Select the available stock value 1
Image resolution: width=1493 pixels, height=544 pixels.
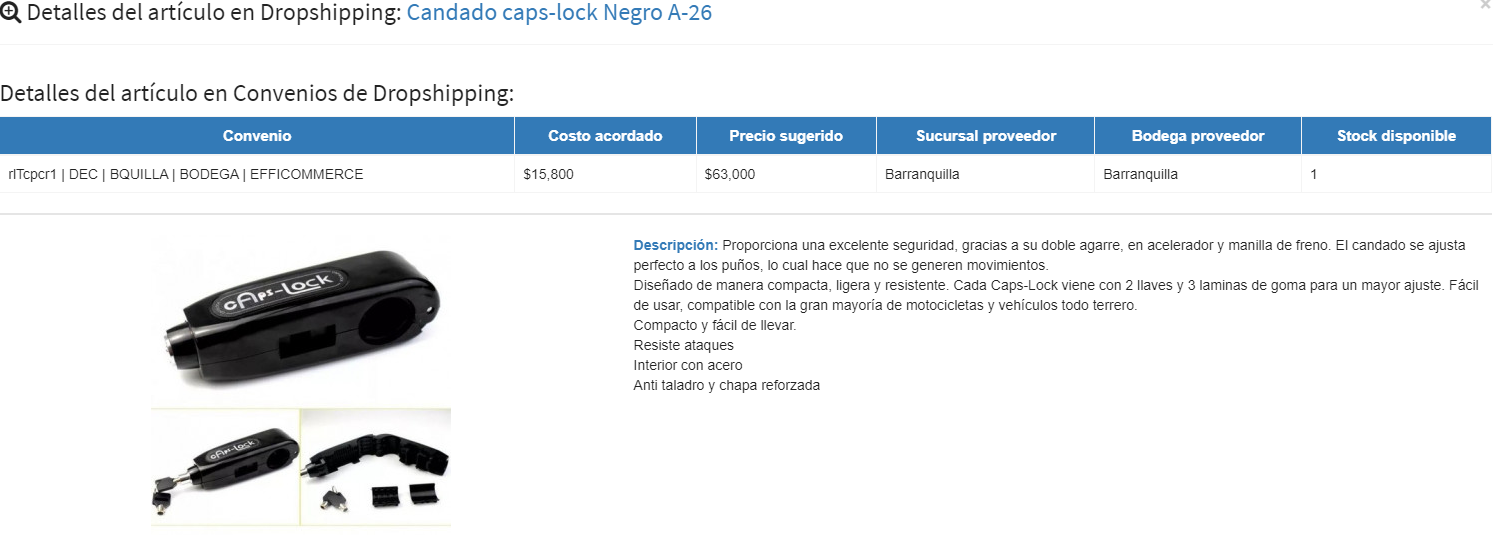click(1314, 174)
